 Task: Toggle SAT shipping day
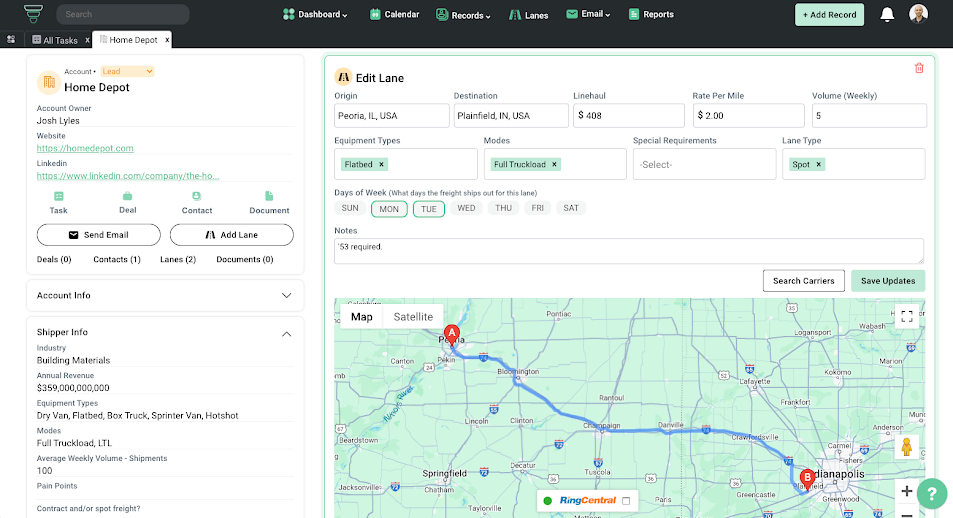click(x=571, y=208)
